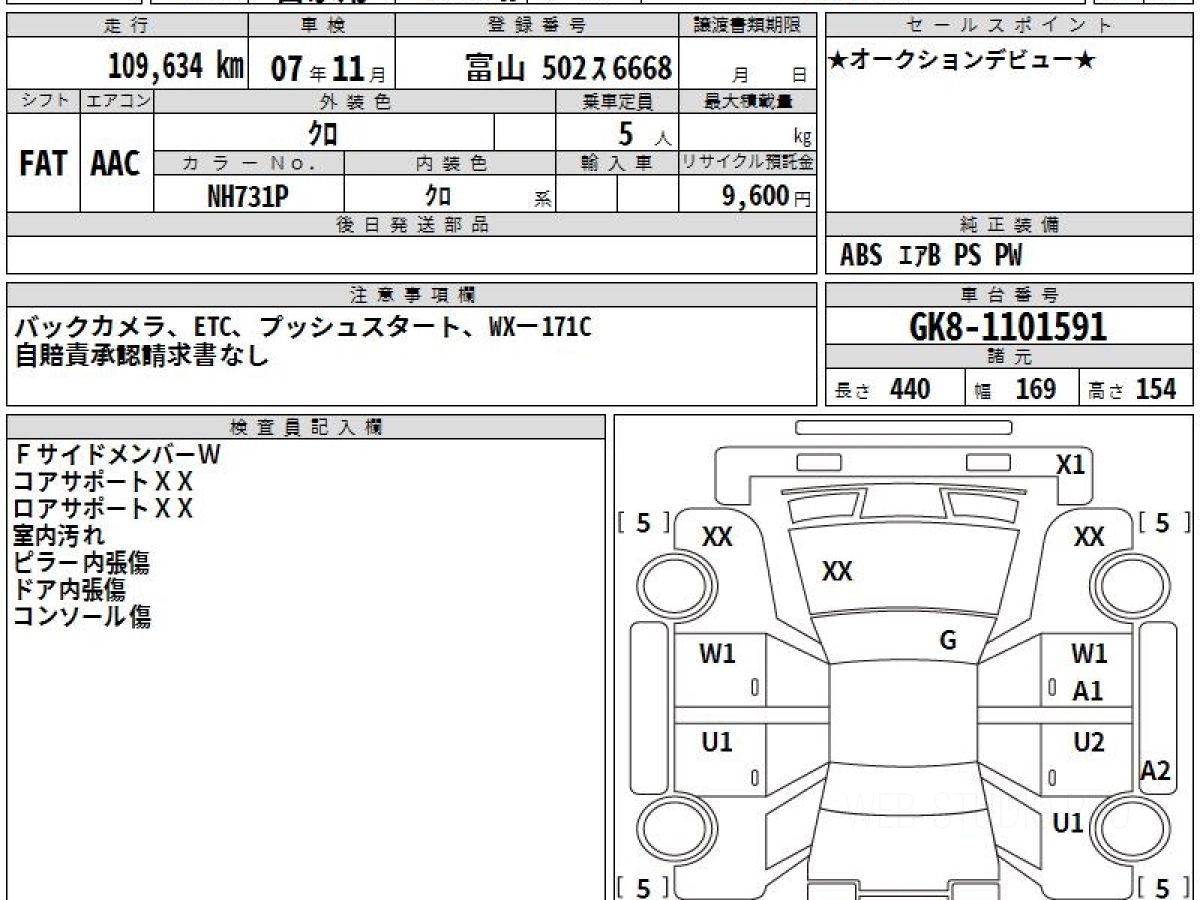Select exterior color value クロ under 外装色
The image size is (1200, 900).
pos(323,133)
